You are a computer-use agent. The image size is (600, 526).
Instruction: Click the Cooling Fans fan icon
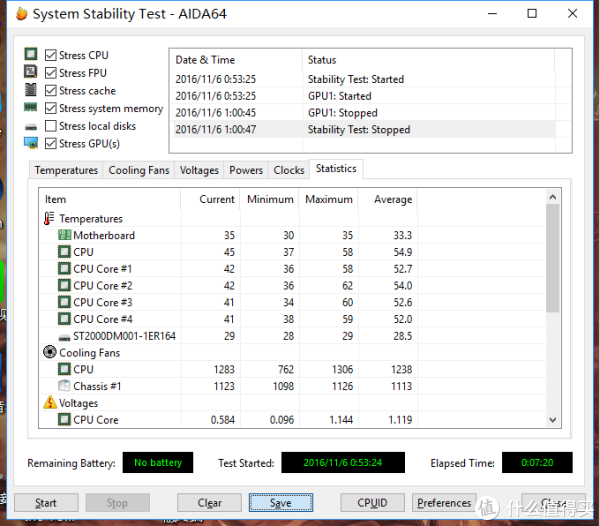50,352
